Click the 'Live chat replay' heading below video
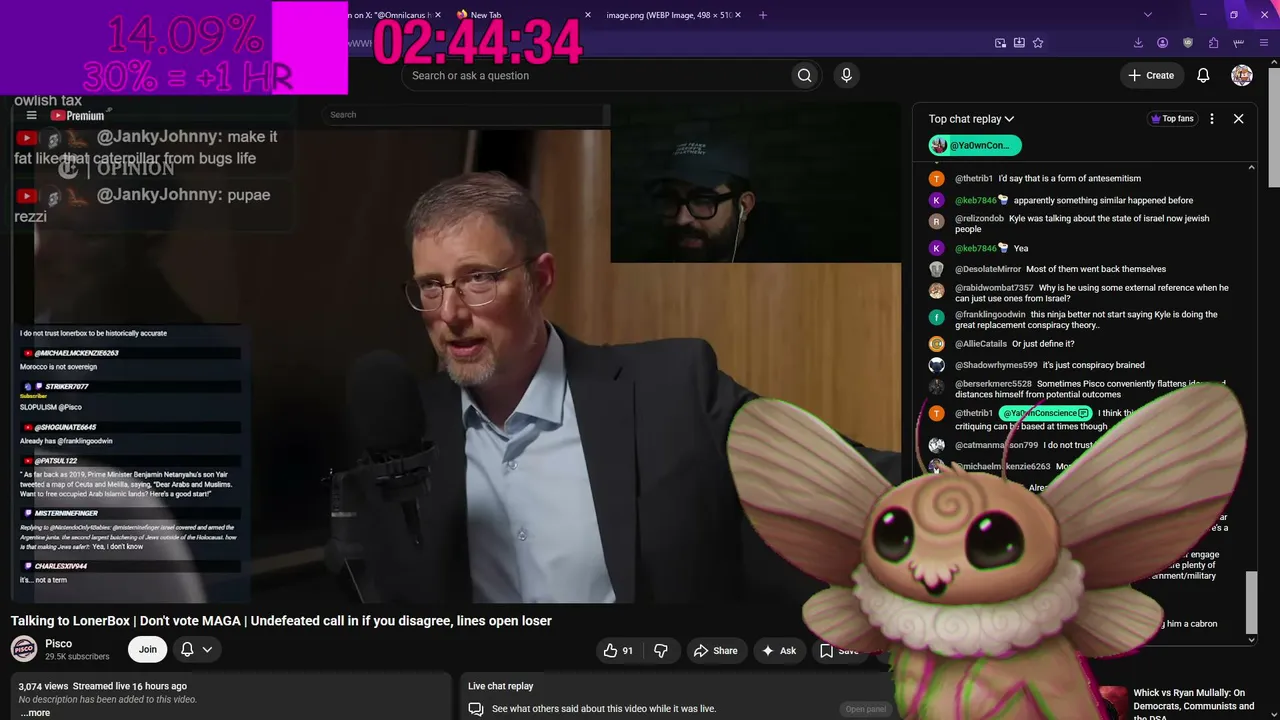This screenshot has height=720, width=1280. (x=500, y=686)
